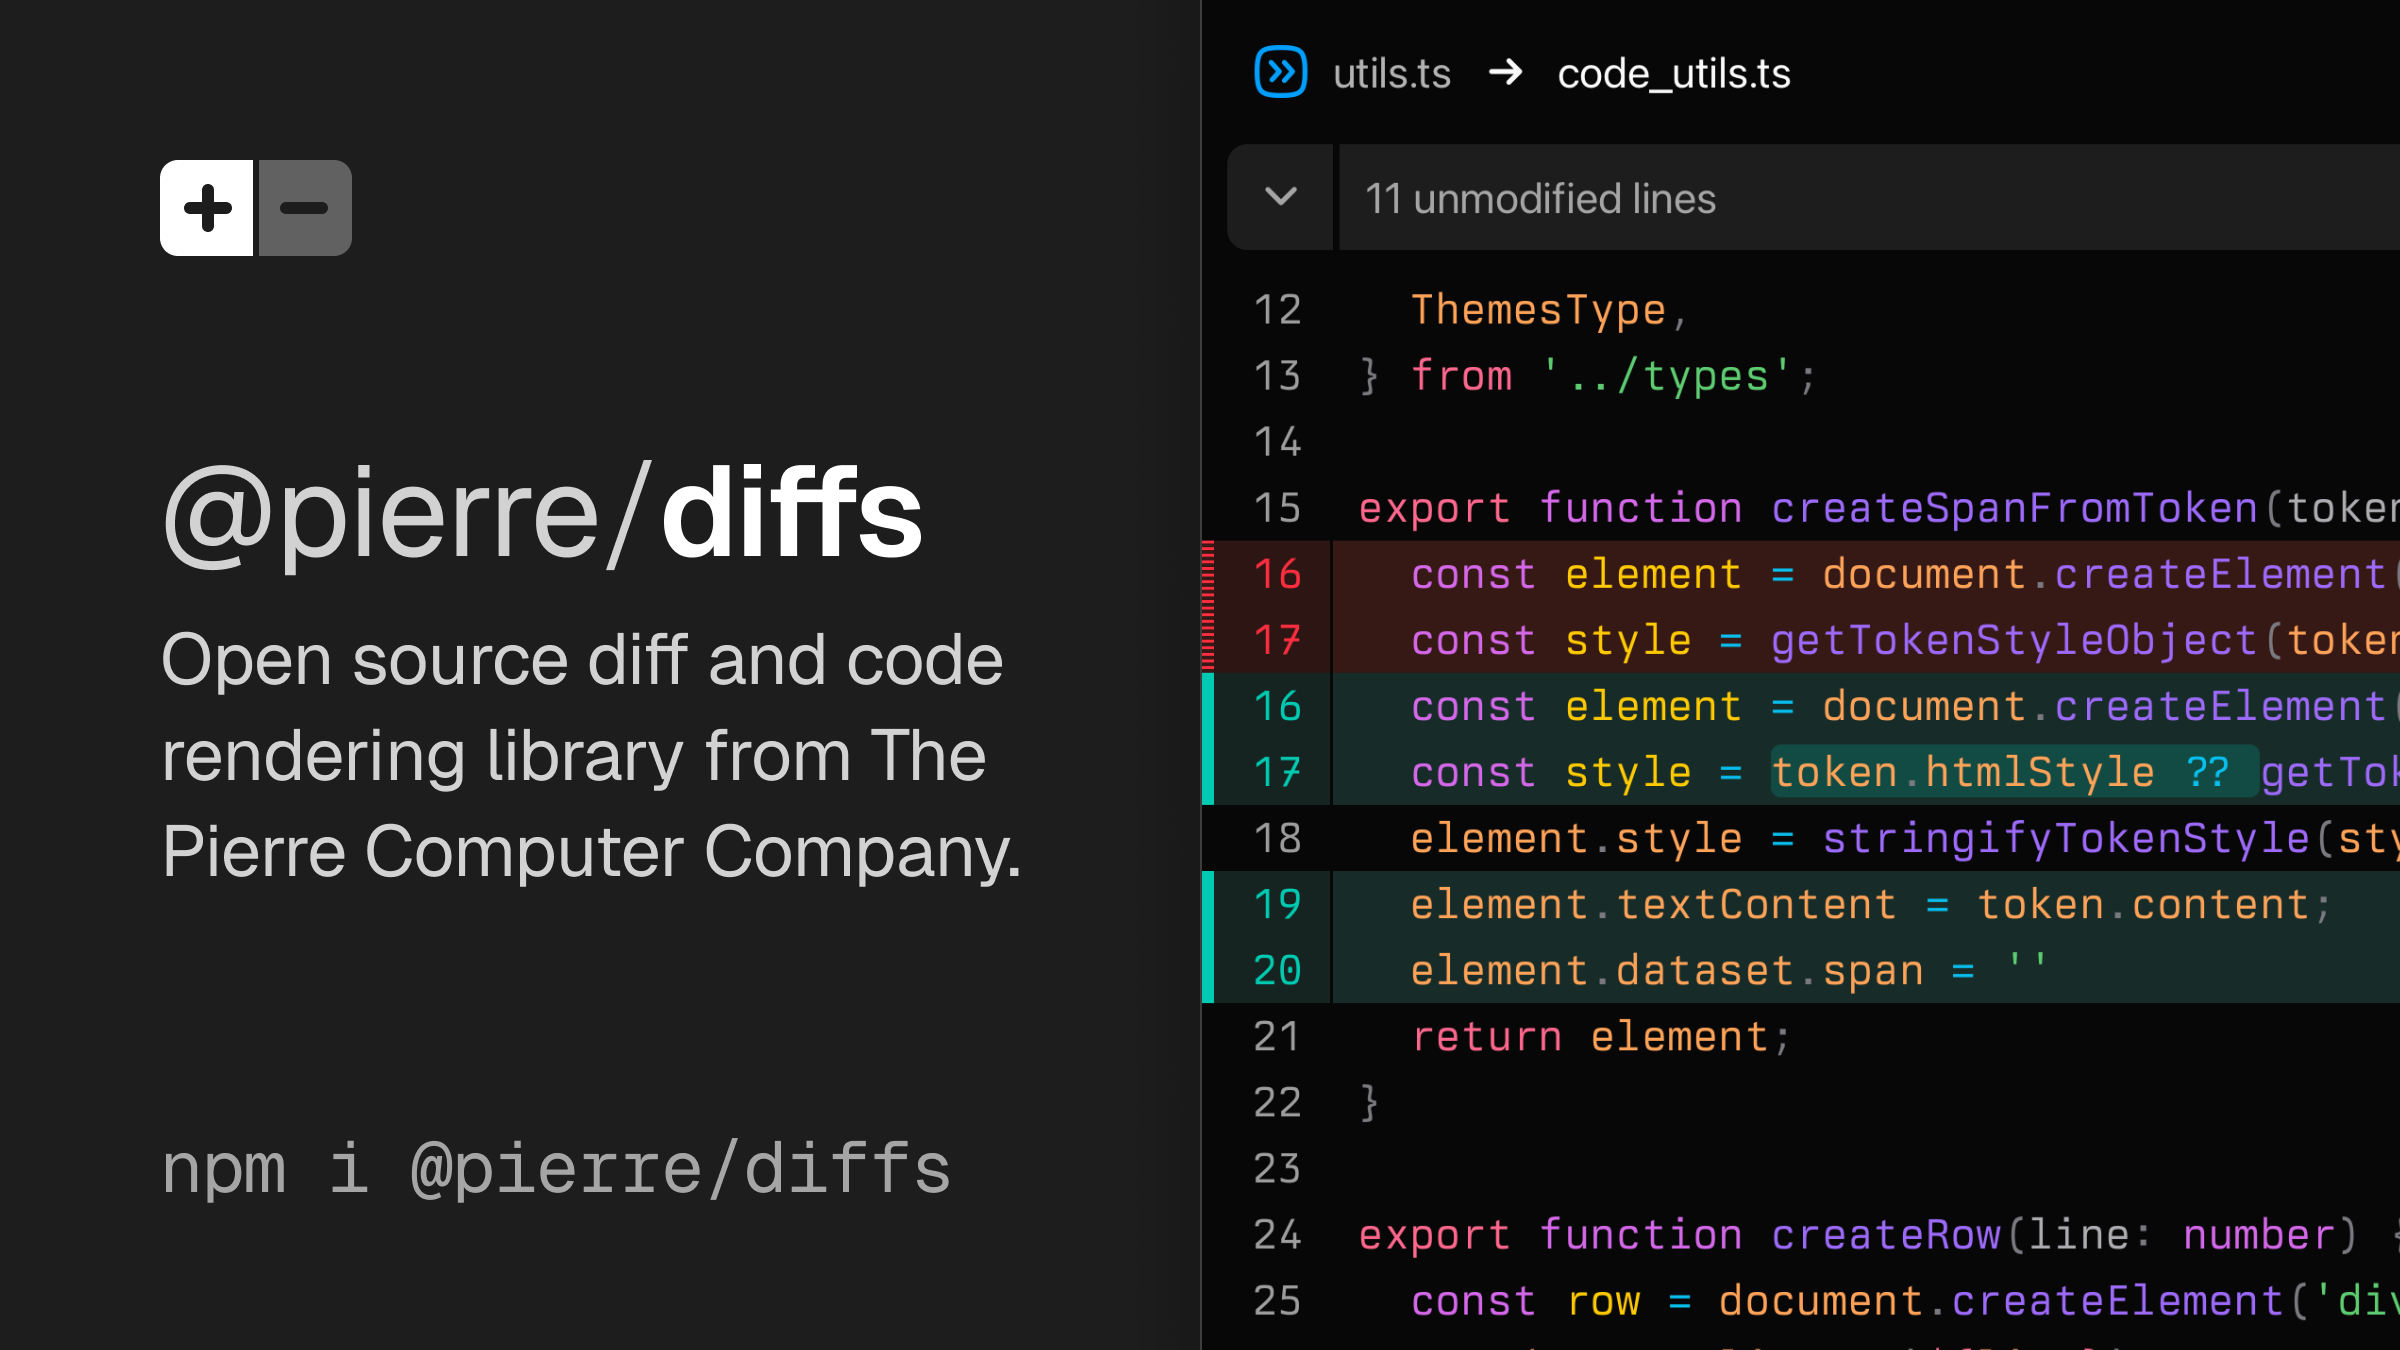Click the Pierre chevrons logo icon
Image resolution: width=2400 pixels, height=1350 pixels.
[1281, 71]
